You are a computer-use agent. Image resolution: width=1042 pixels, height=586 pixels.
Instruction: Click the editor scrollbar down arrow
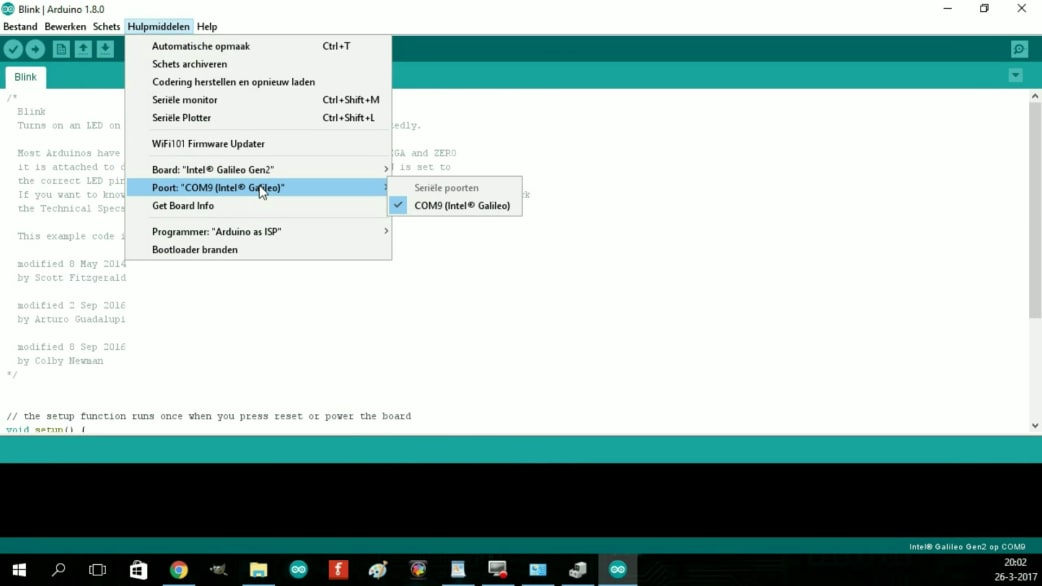pyautogui.click(x=1035, y=426)
